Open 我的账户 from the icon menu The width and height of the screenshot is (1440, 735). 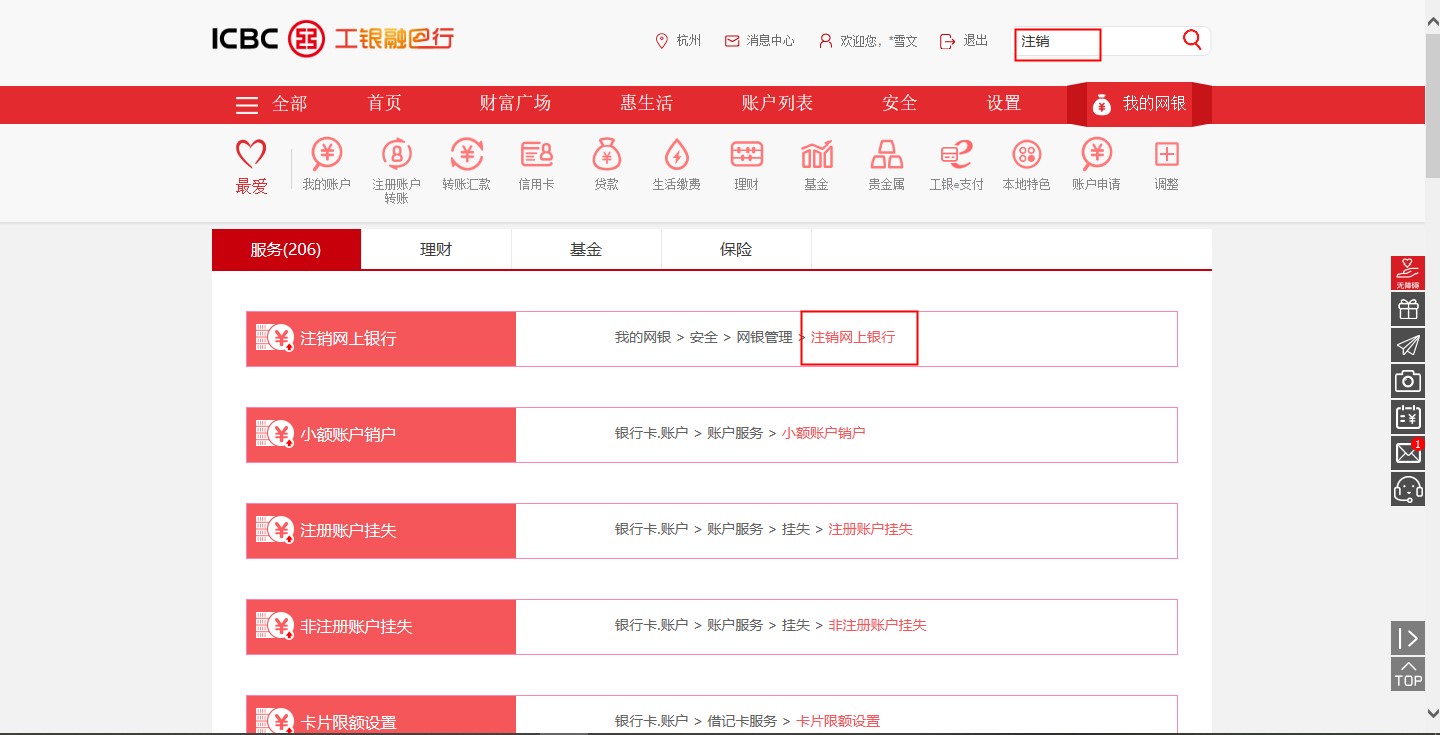point(325,165)
